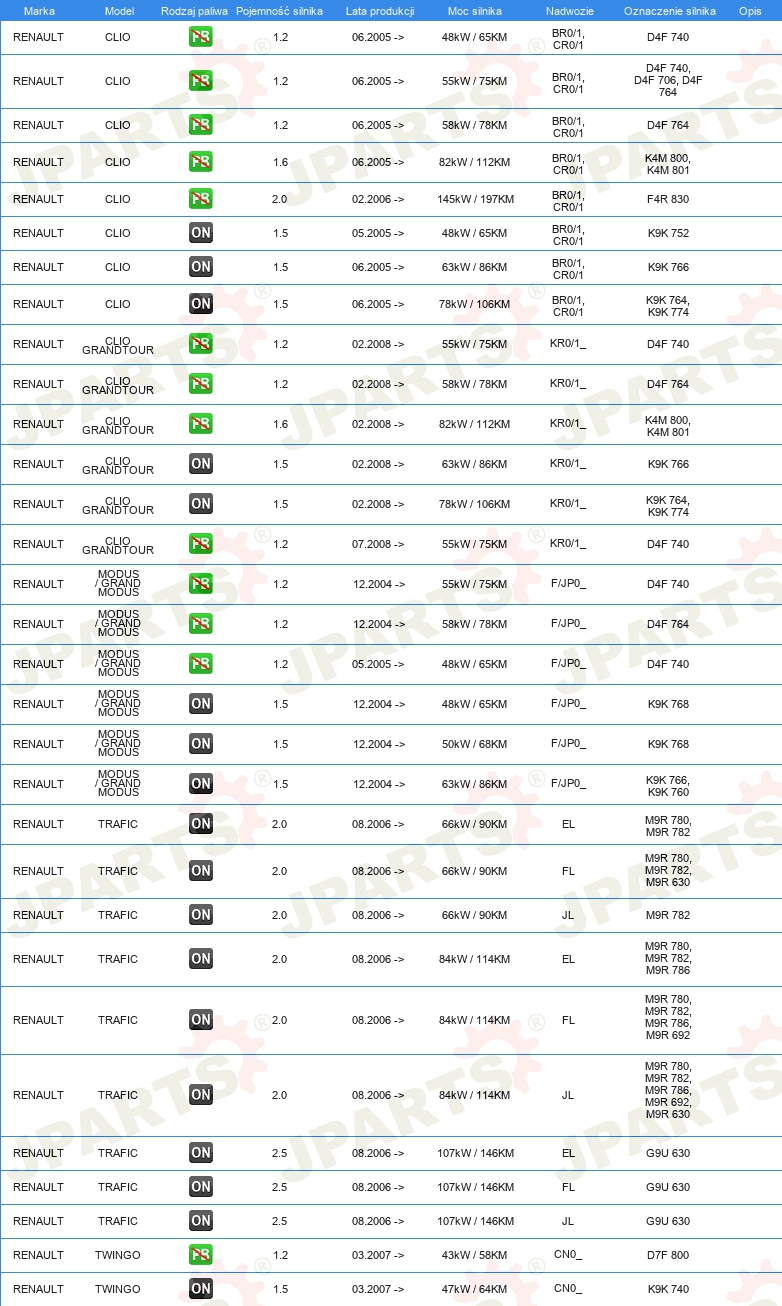The width and height of the screenshot is (782, 1306).
Task: Click the diesel ON icon in the CLIO GRANDTOUR 63kW row
Action: tap(201, 464)
